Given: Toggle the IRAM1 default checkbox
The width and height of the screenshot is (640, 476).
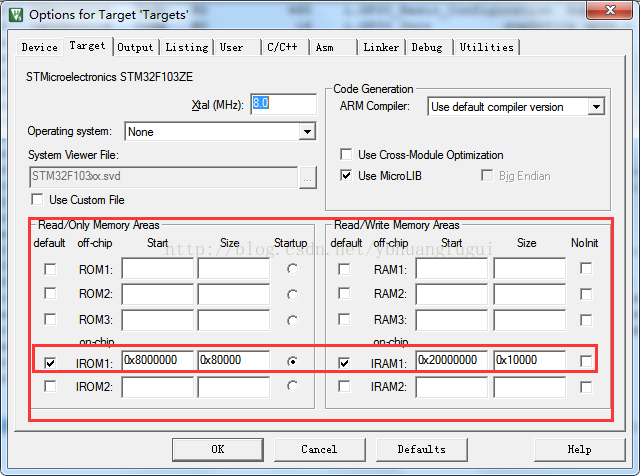Looking at the screenshot, I should [x=344, y=363].
